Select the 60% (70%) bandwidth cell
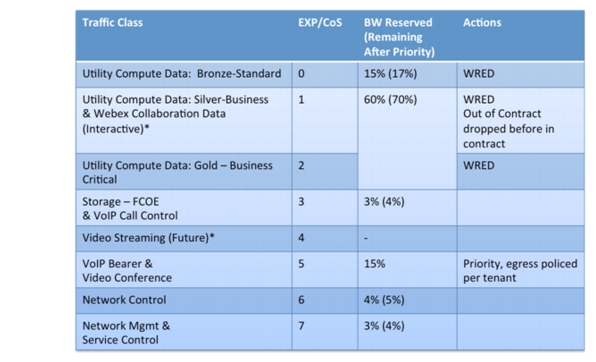This screenshot has height=362, width=596. tap(407, 139)
